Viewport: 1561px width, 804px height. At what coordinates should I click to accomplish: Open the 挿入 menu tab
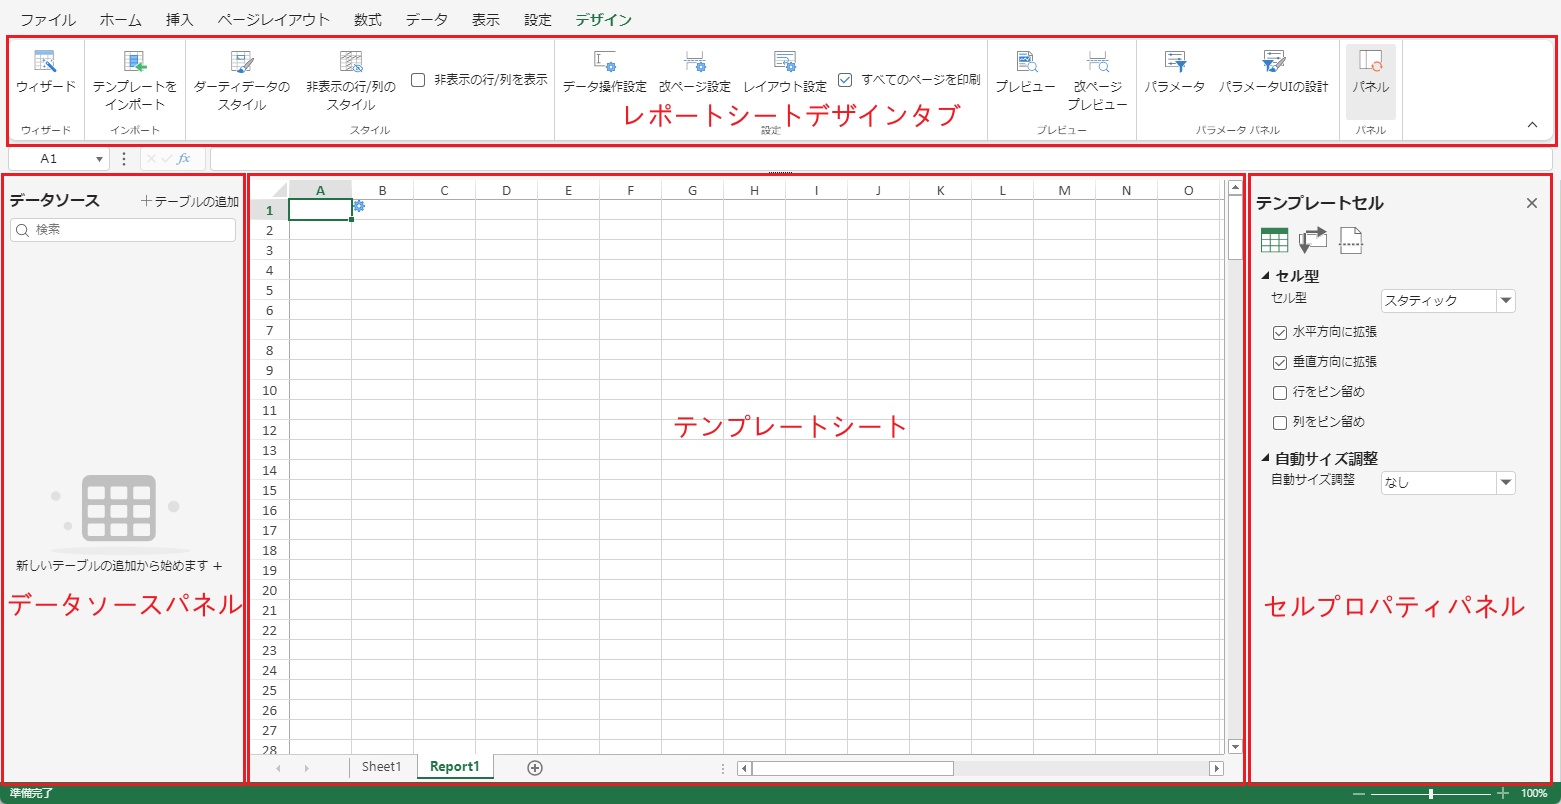tap(179, 20)
